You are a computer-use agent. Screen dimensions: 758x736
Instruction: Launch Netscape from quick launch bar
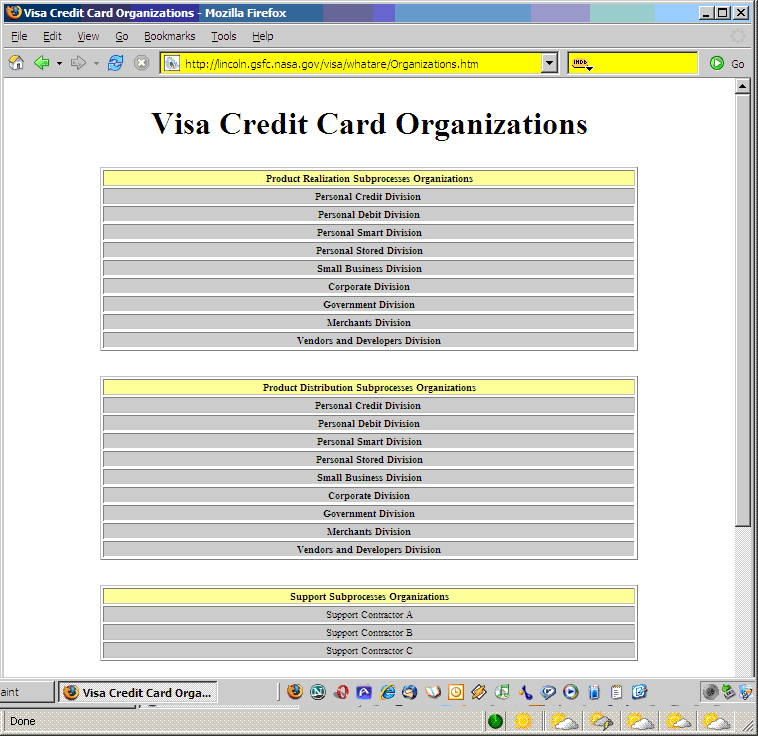pos(318,692)
